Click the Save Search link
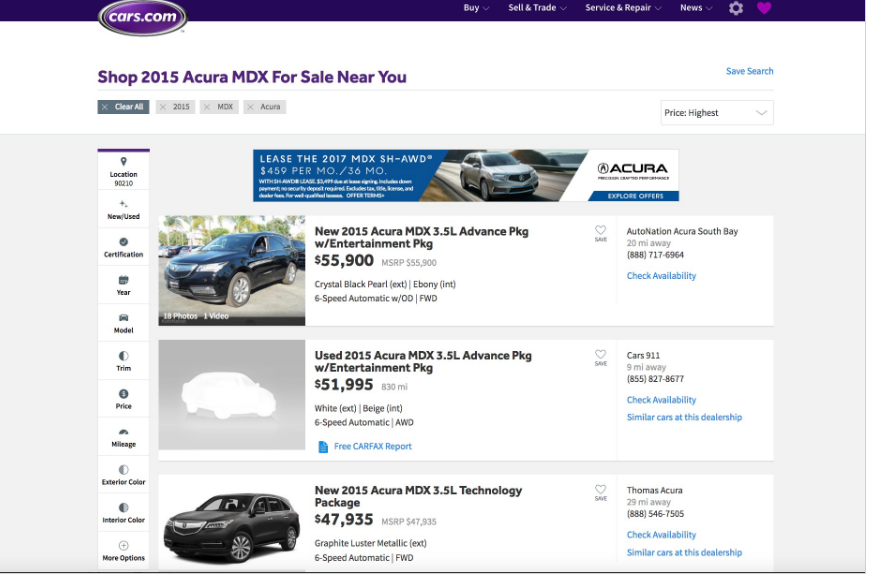The height and width of the screenshot is (581, 869). coord(749,71)
